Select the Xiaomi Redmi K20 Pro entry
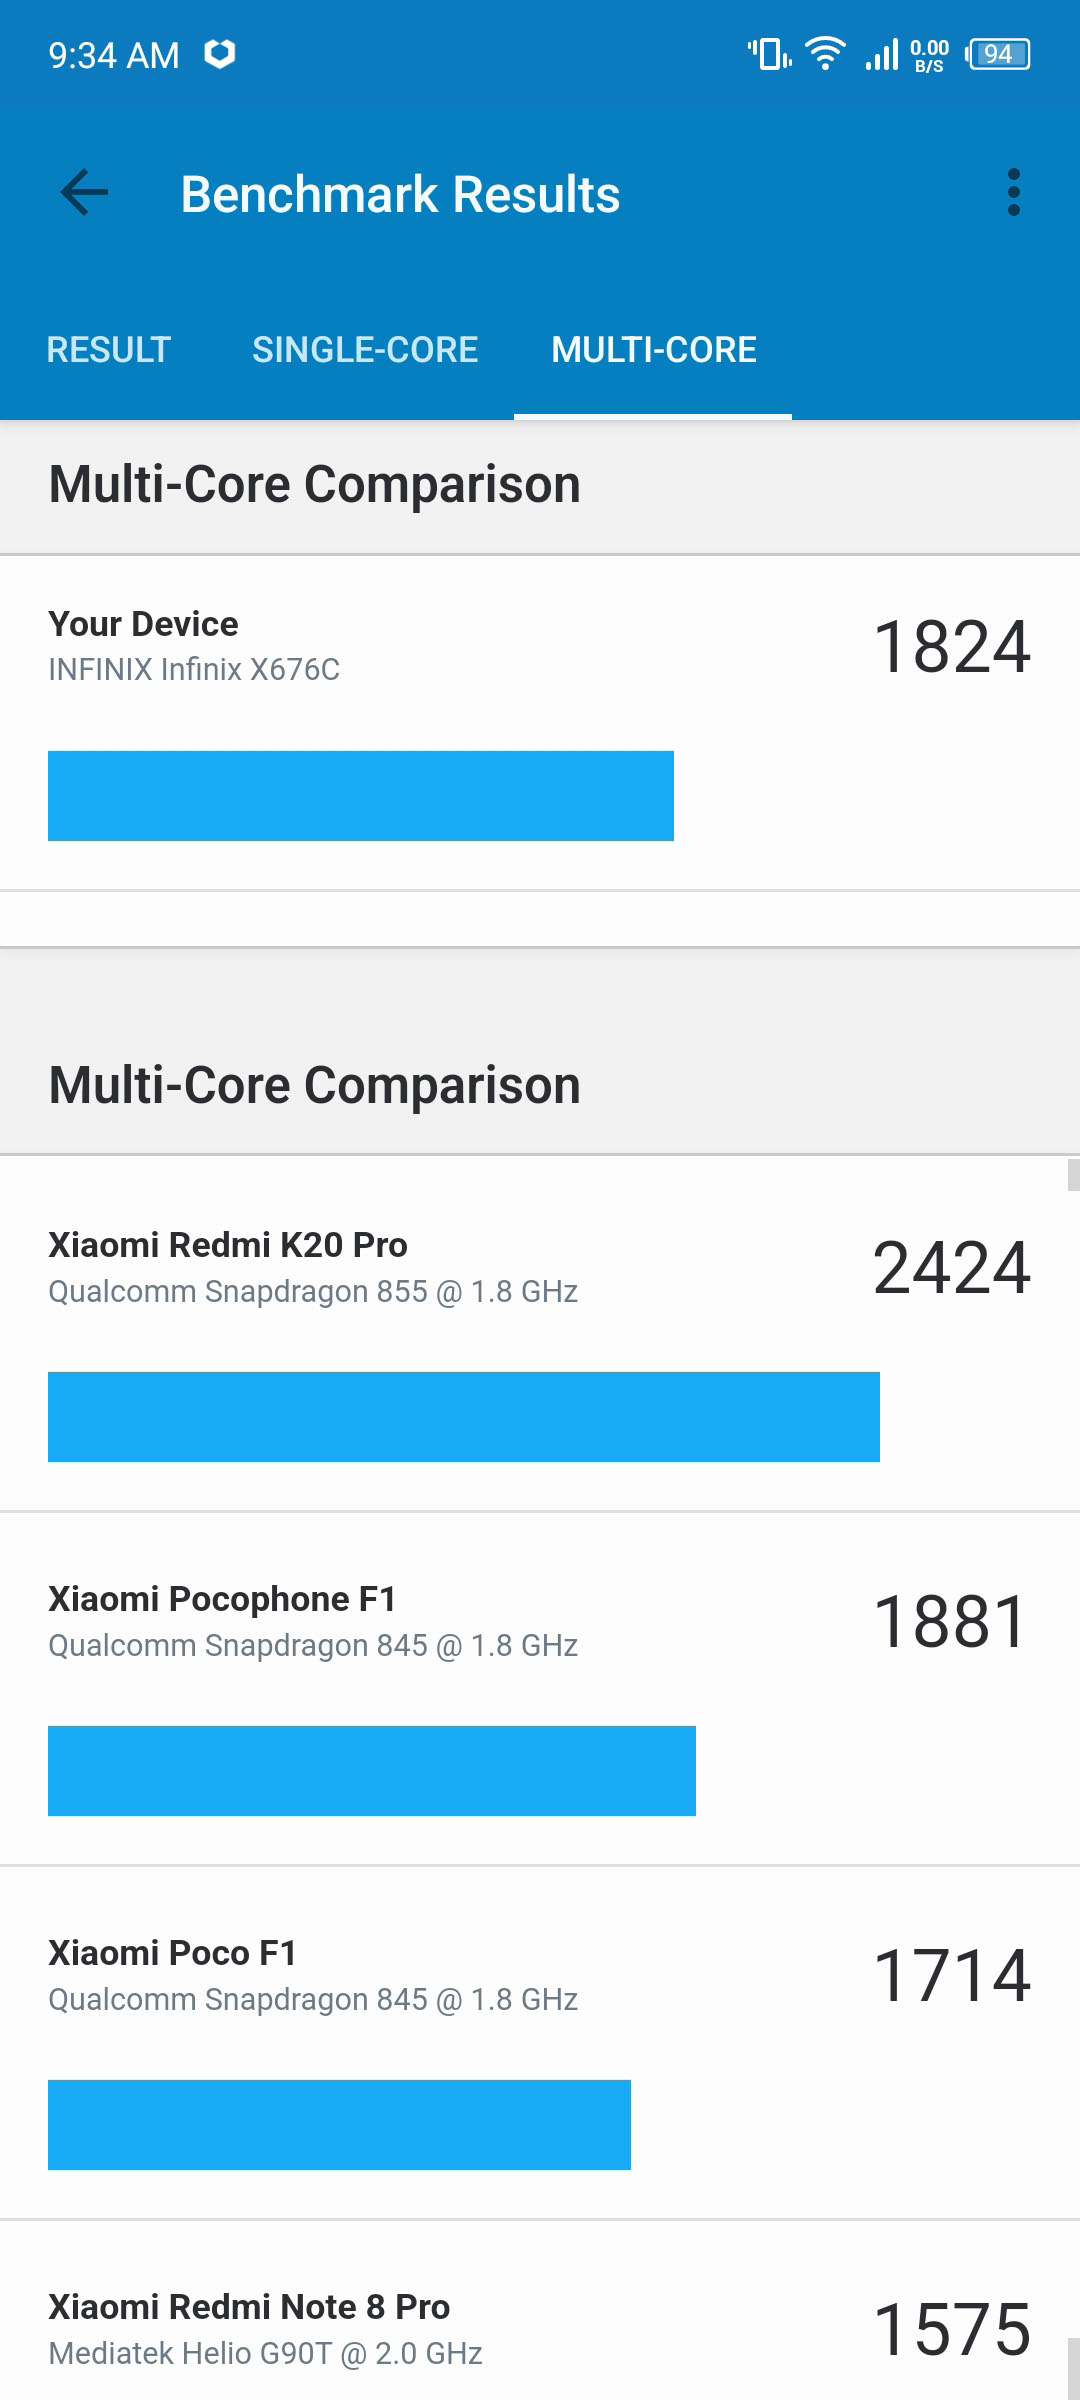Viewport: 1080px width, 2400px height. (540, 1334)
